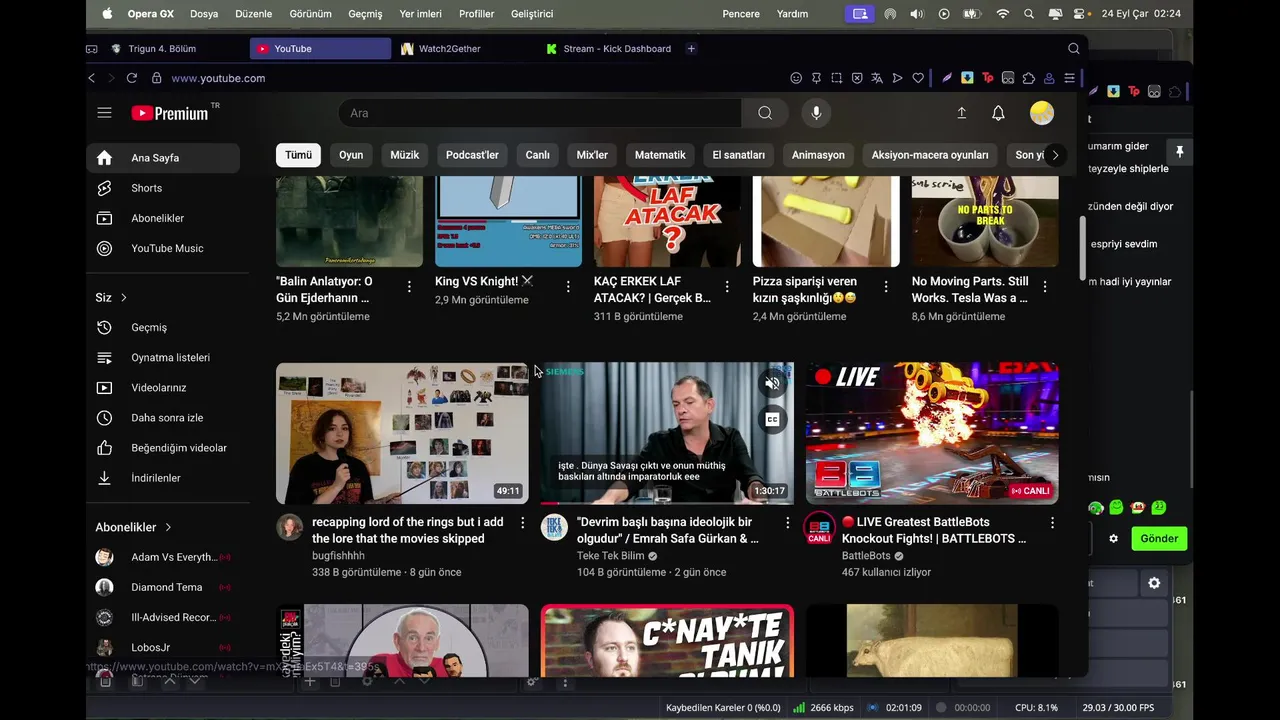Open the recapping lord of the rings thumbnail
This screenshot has height=720, width=1280.
[x=402, y=433]
